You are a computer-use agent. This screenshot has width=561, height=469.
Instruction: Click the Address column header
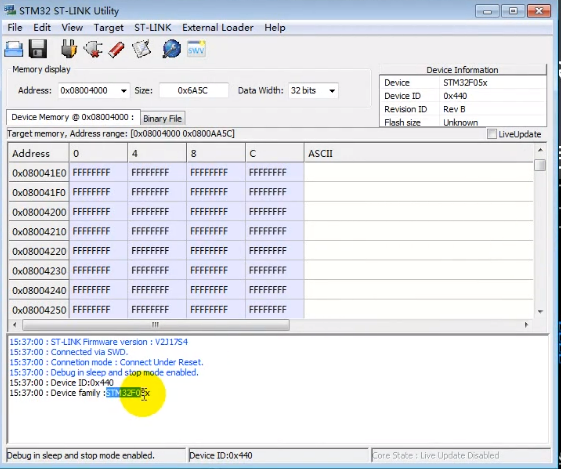pyautogui.click(x=39, y=153)
